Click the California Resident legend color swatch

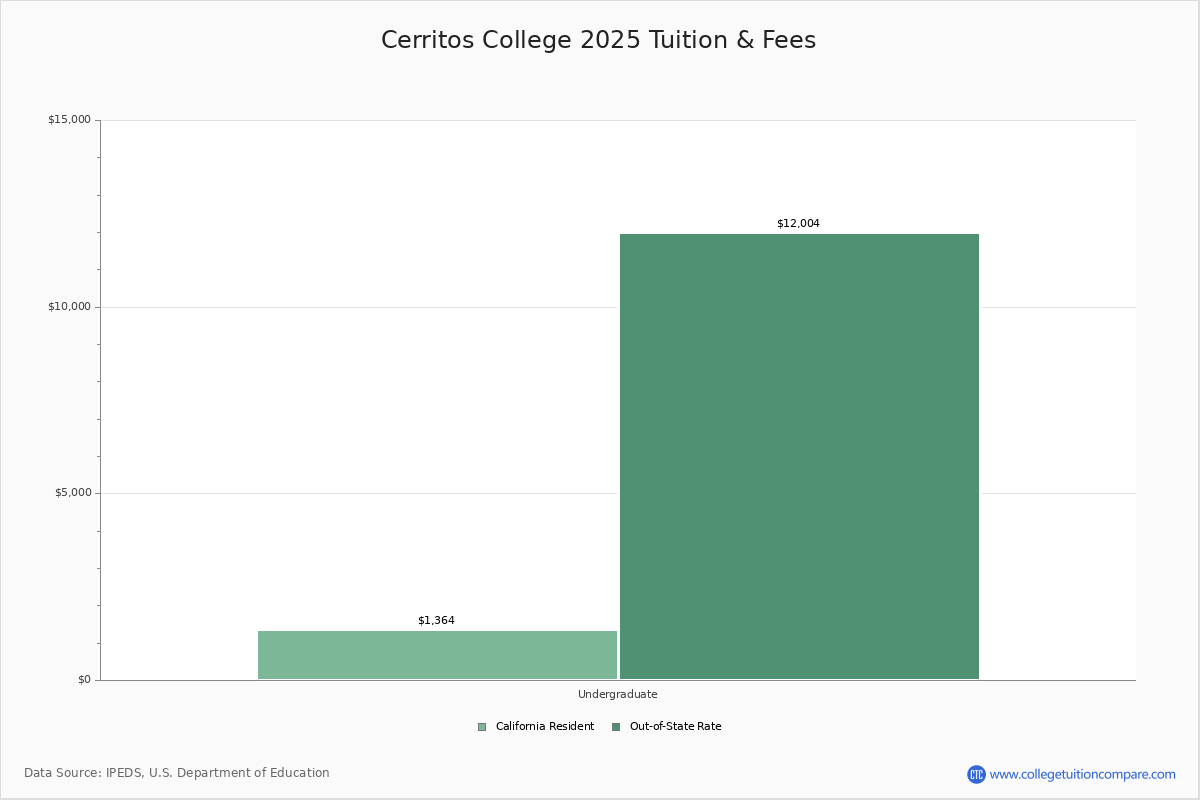tap(482, 727)
